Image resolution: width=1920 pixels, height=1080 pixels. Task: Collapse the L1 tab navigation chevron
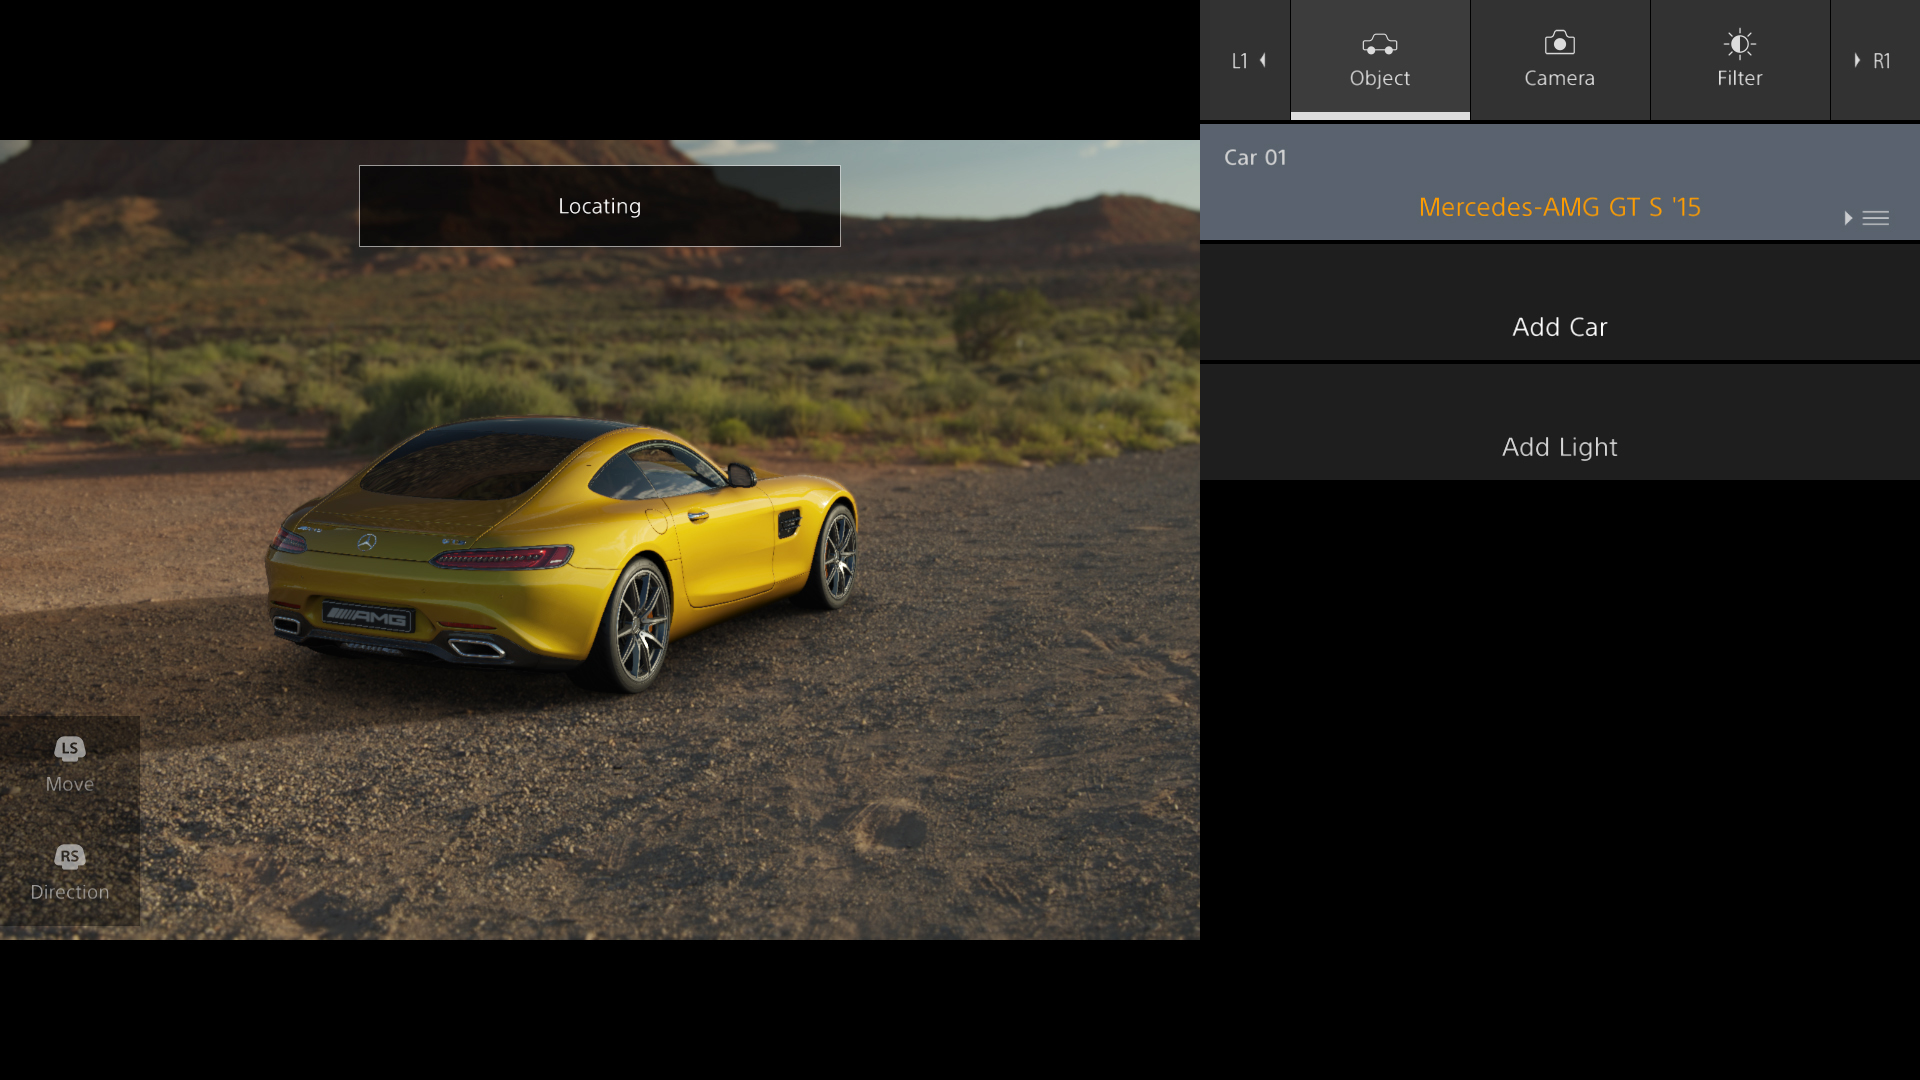[1264, 61]
